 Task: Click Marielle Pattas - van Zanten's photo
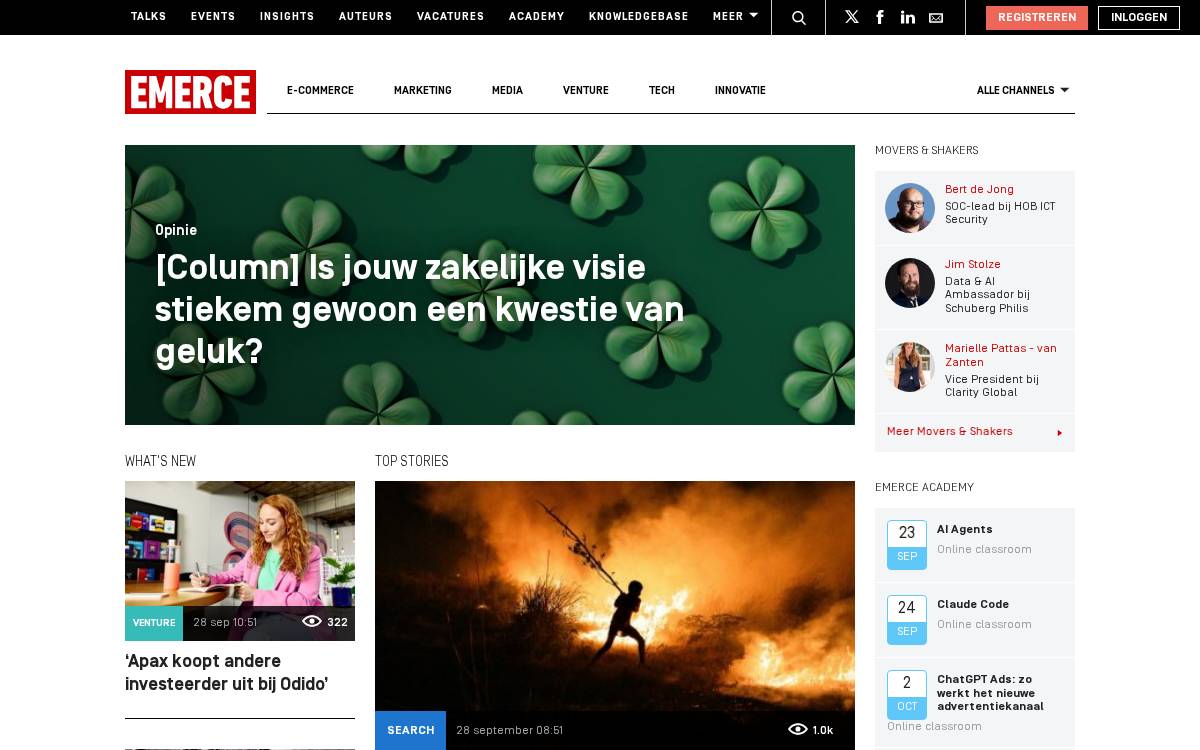tap(910, 367)
